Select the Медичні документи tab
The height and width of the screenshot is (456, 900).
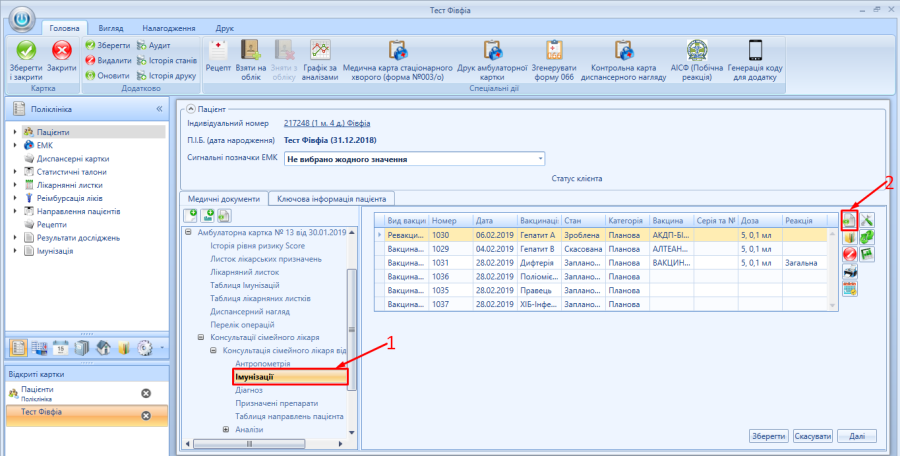223,198
